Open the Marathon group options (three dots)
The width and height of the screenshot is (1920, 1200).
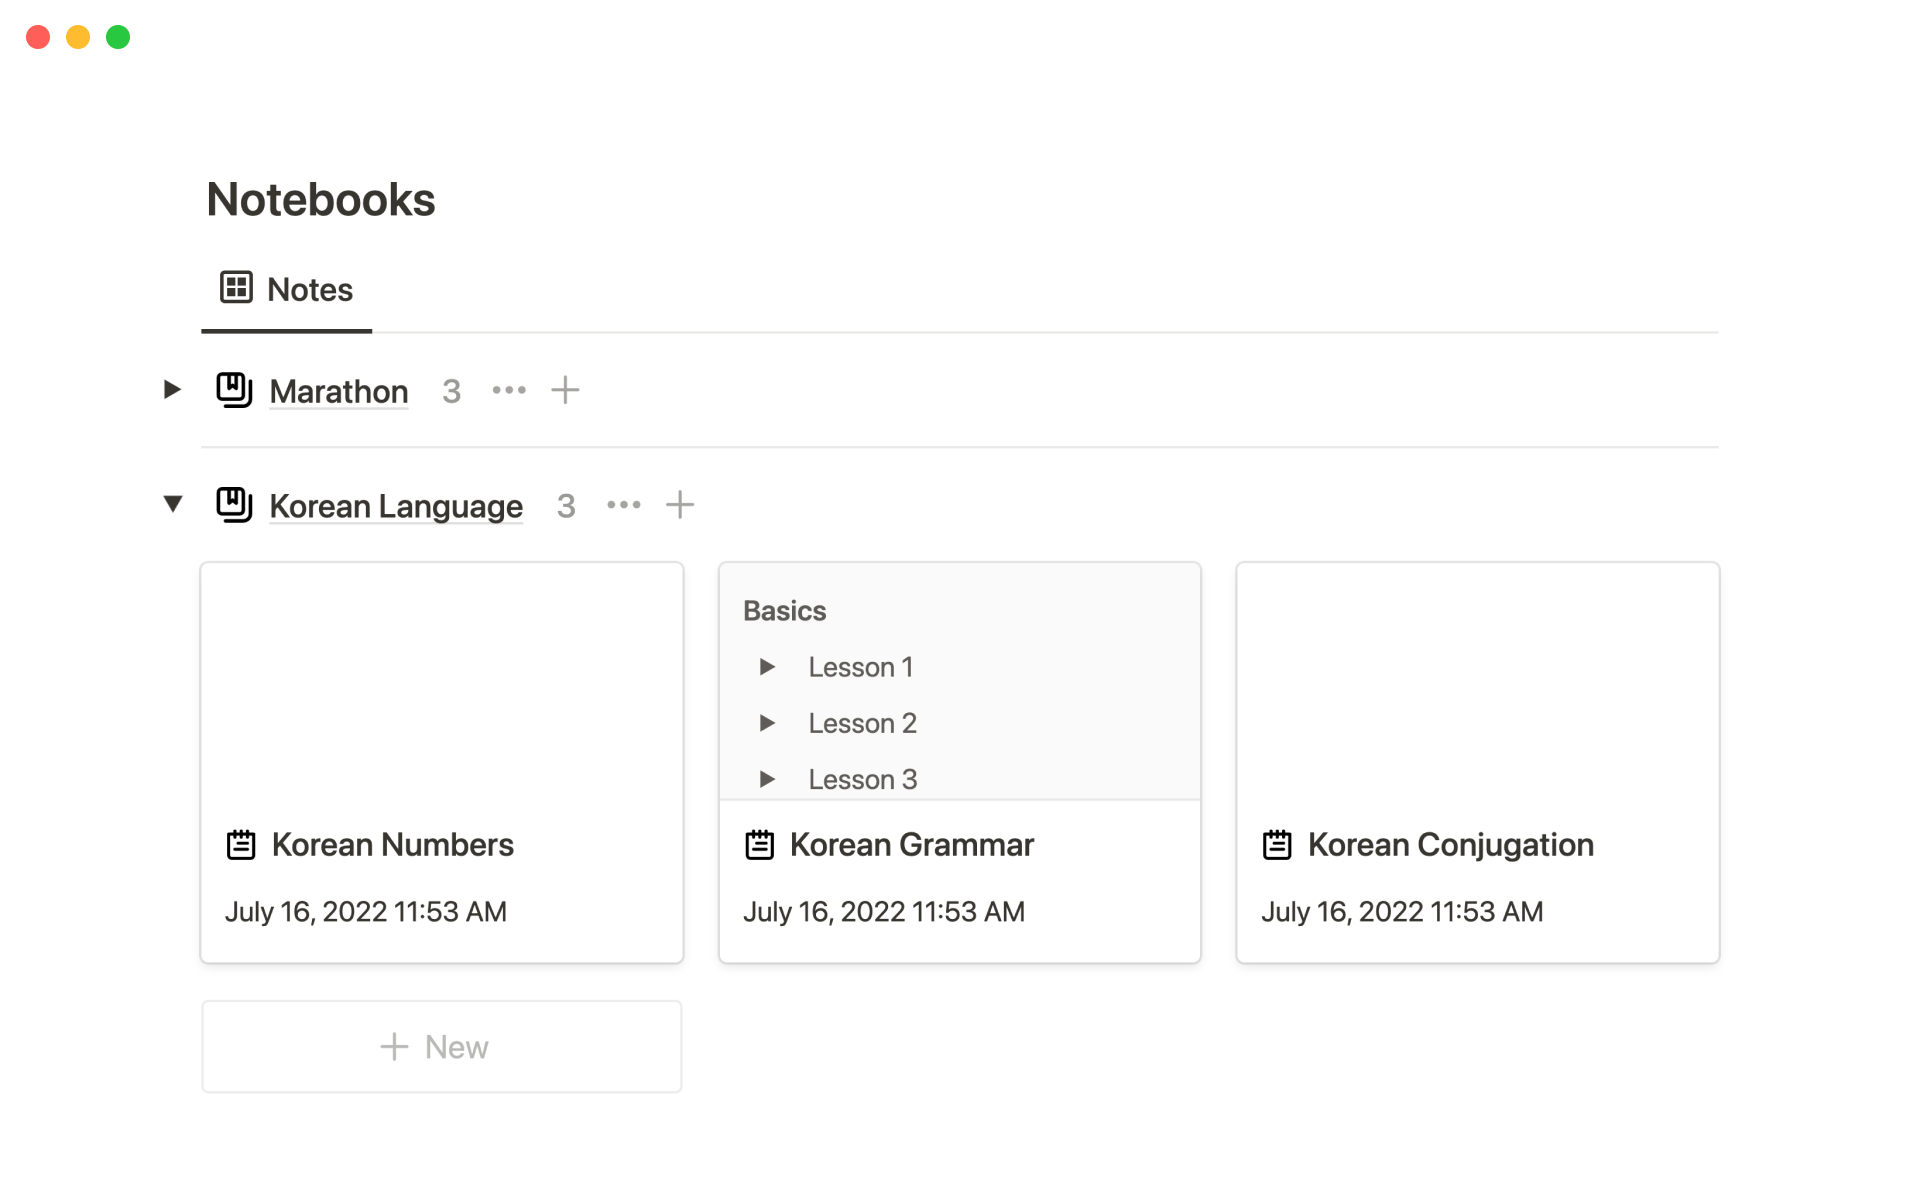tap(509, 390)
